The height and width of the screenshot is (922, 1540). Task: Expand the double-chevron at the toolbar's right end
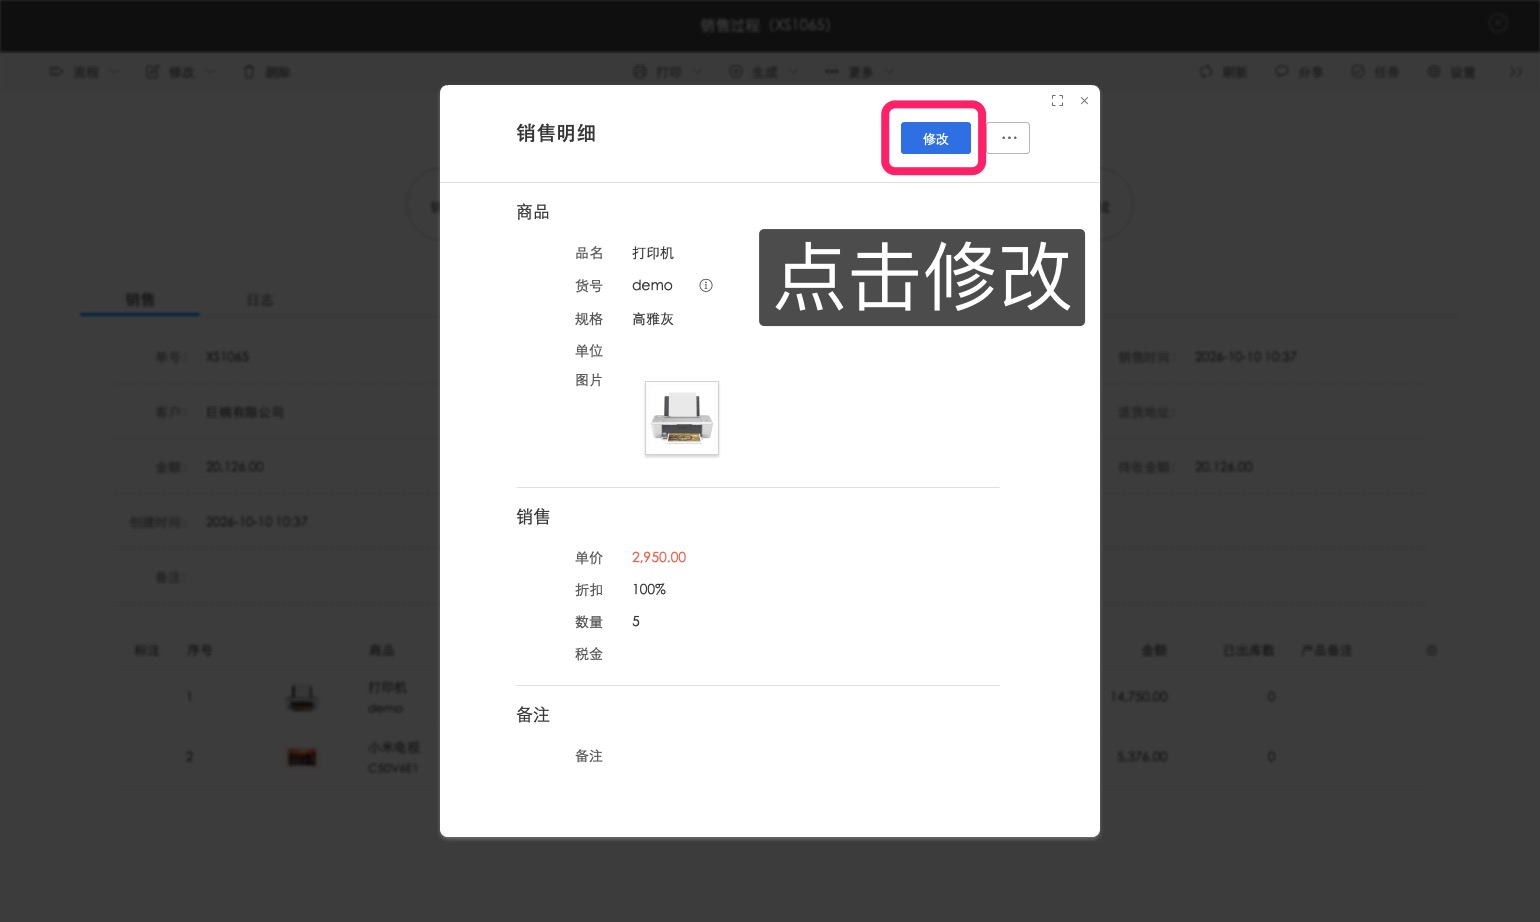point(1516,72)
